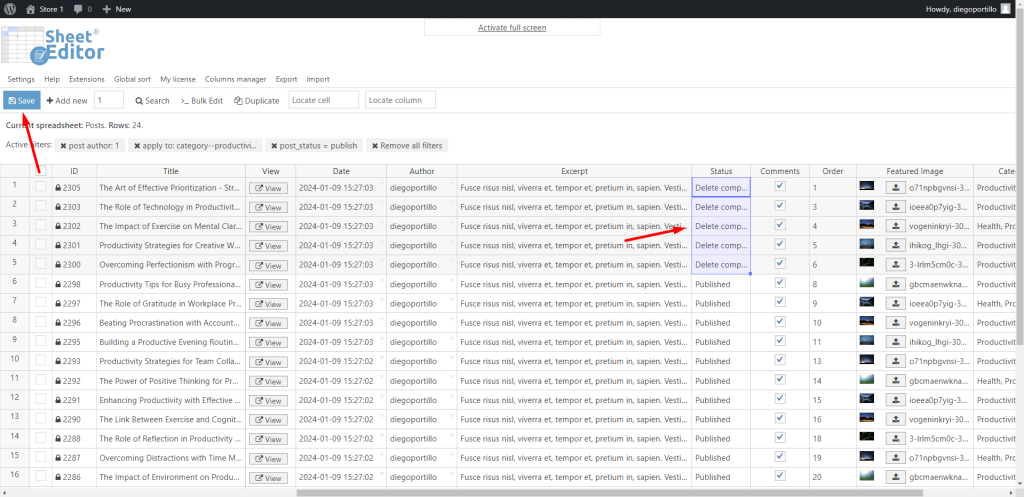Click upload image icon for post 2305
The image size is (1024, 497).
(895, 188)
